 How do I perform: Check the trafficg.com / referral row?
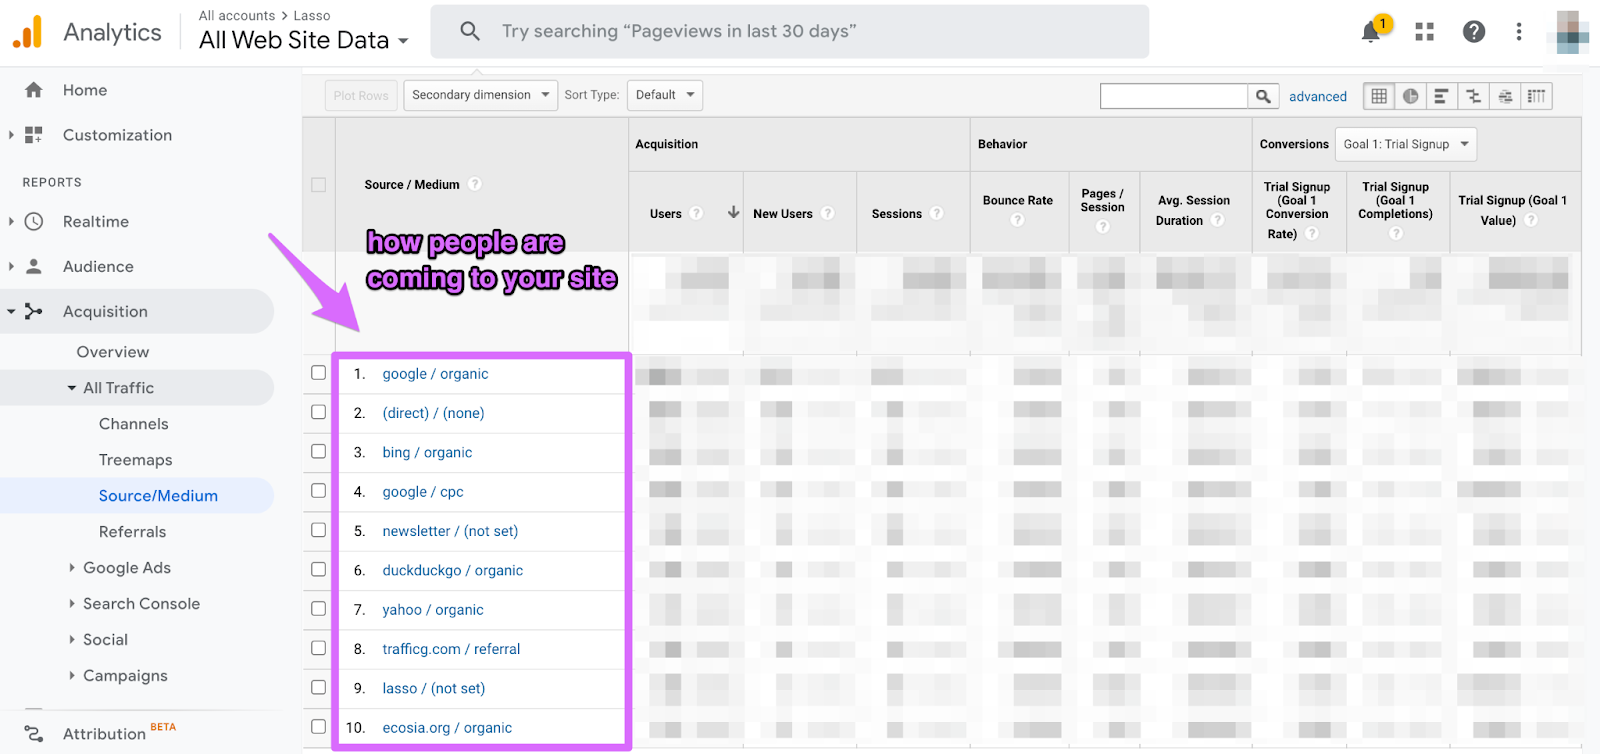pyautogui.click(x=318, y=648)
